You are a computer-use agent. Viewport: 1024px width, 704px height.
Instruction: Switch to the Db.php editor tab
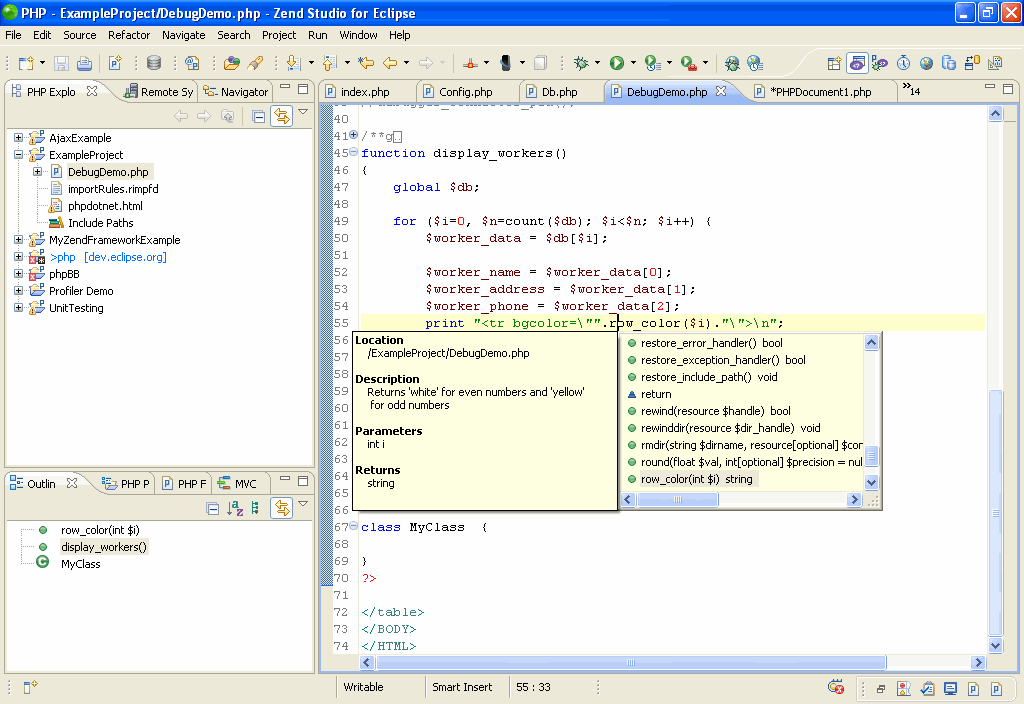560,91
